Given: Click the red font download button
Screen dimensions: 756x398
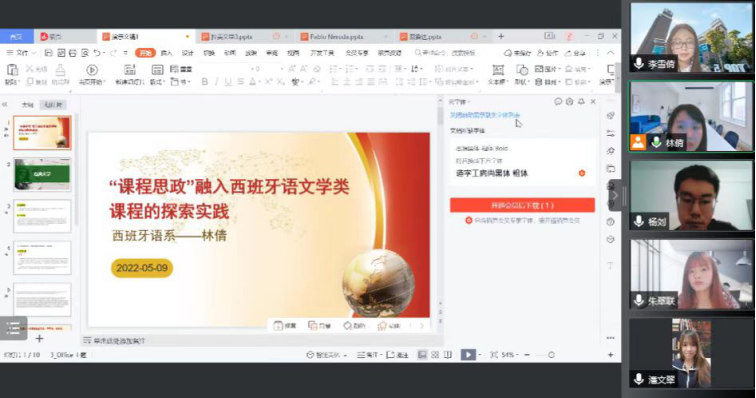Looking at the screenshot, I should click(x=522, y=205).
